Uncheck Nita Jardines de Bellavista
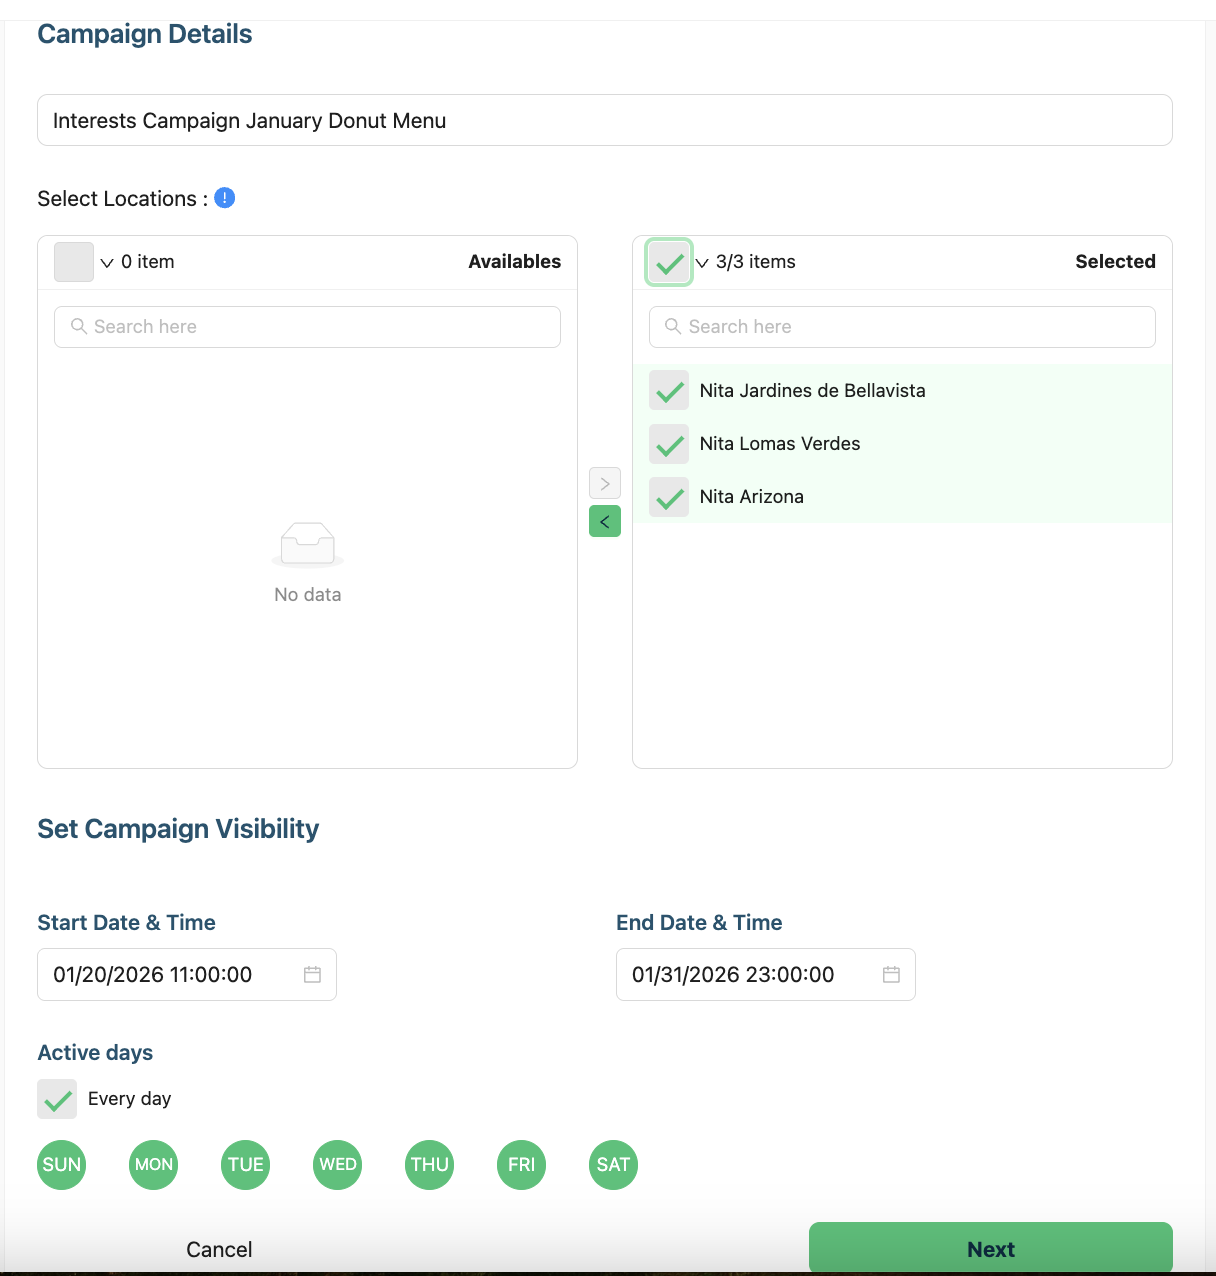1216x1276 pixels. (x=669, y=391)
